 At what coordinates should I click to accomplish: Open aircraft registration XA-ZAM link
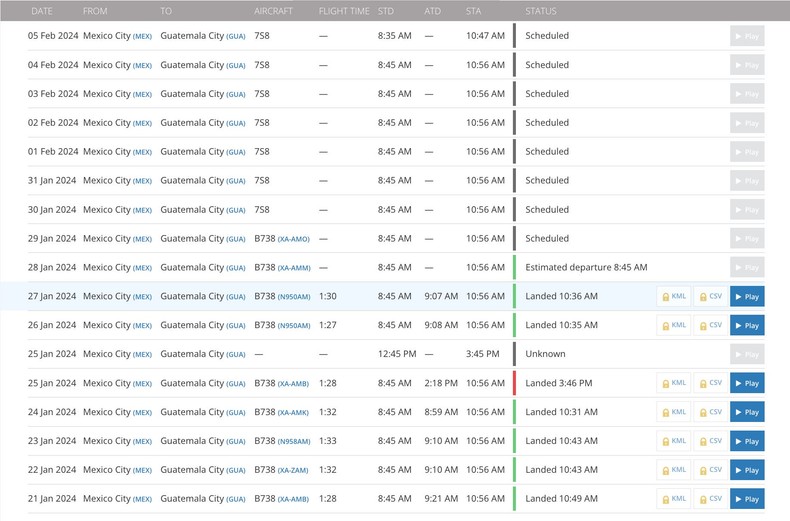tap(294, 470)
